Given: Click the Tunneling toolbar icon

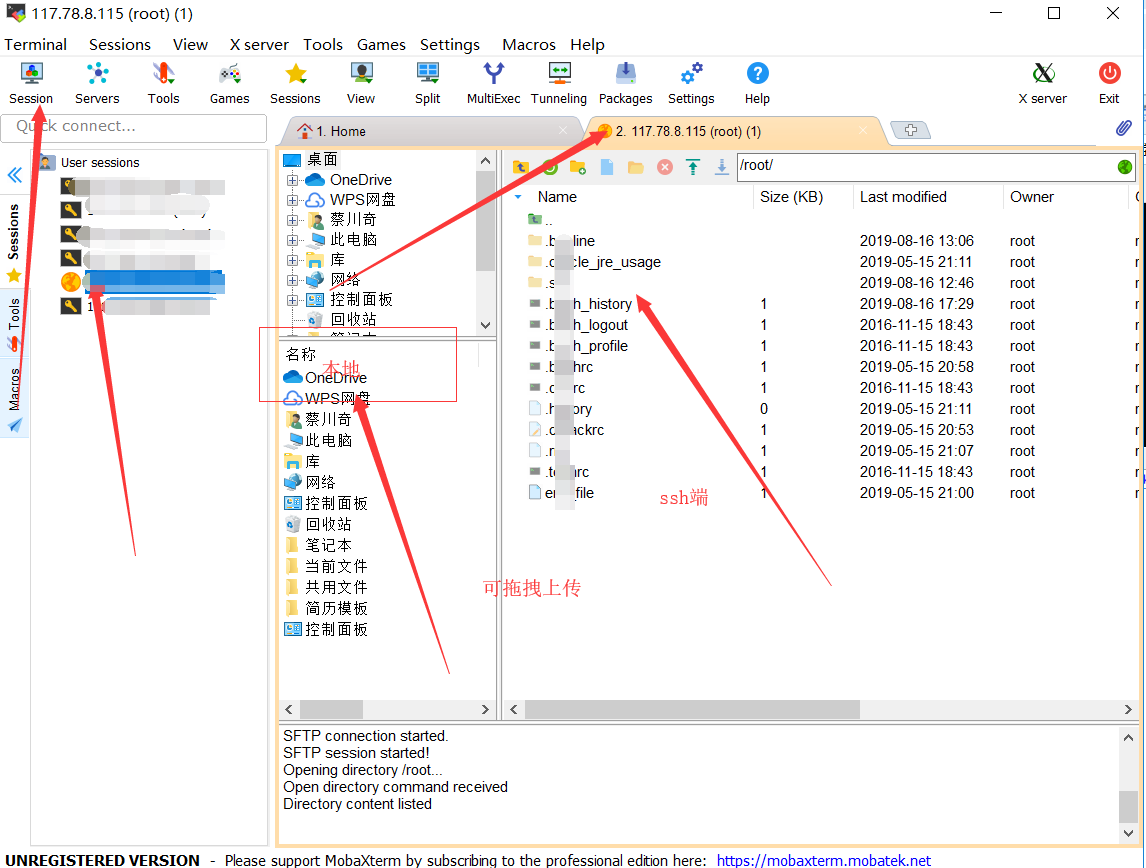Looking at the screenshot, I should tap(559, 82).
